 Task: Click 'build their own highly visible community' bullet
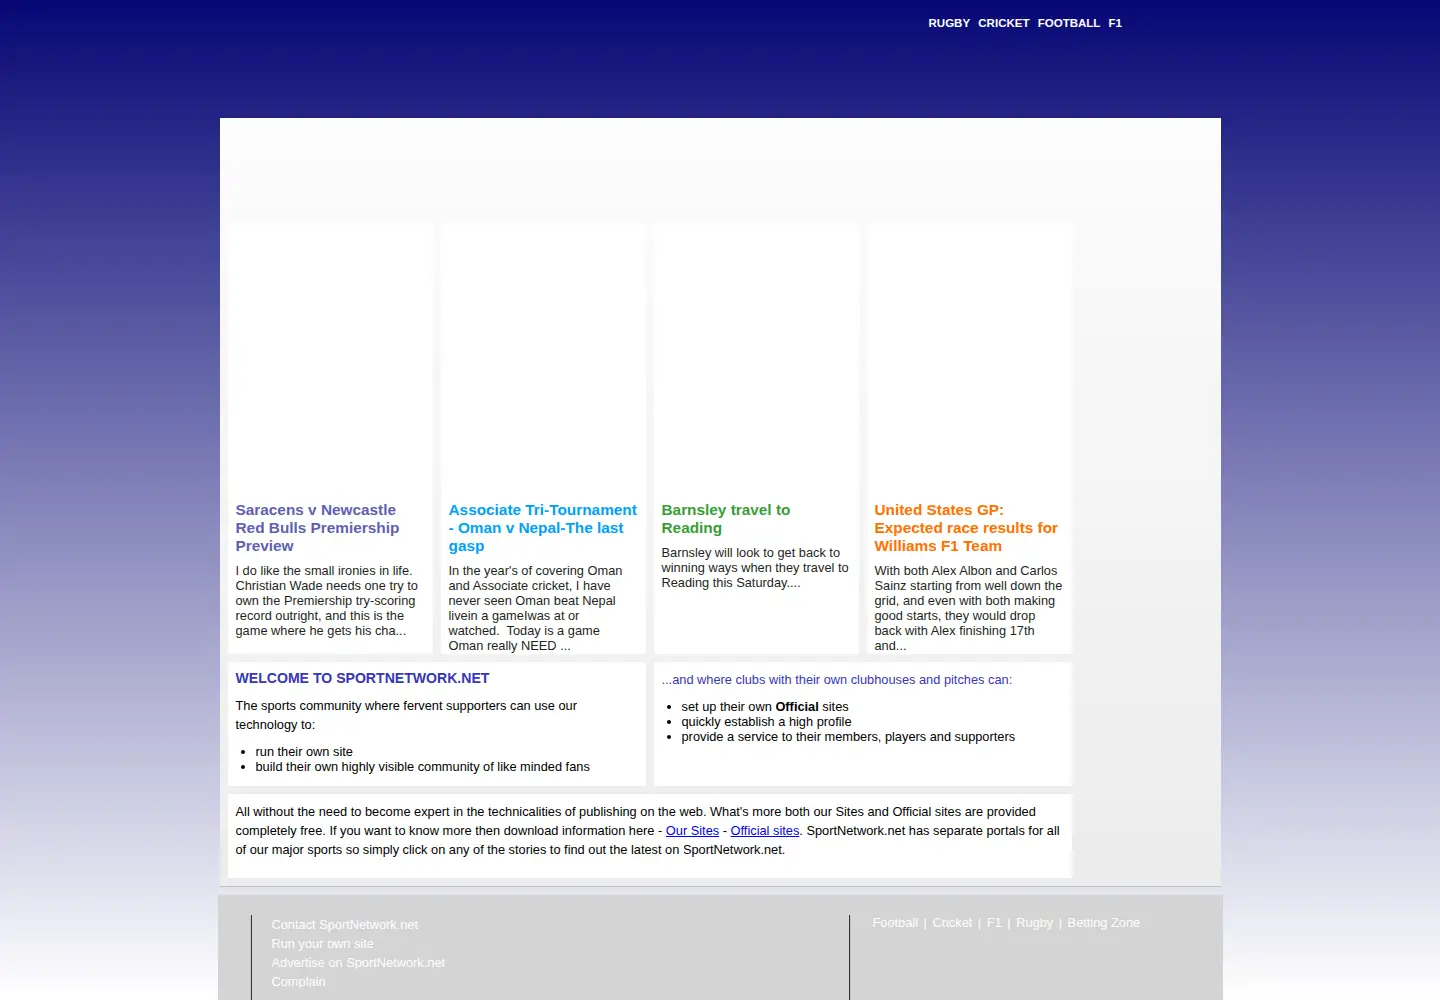[x=422, y=767]
